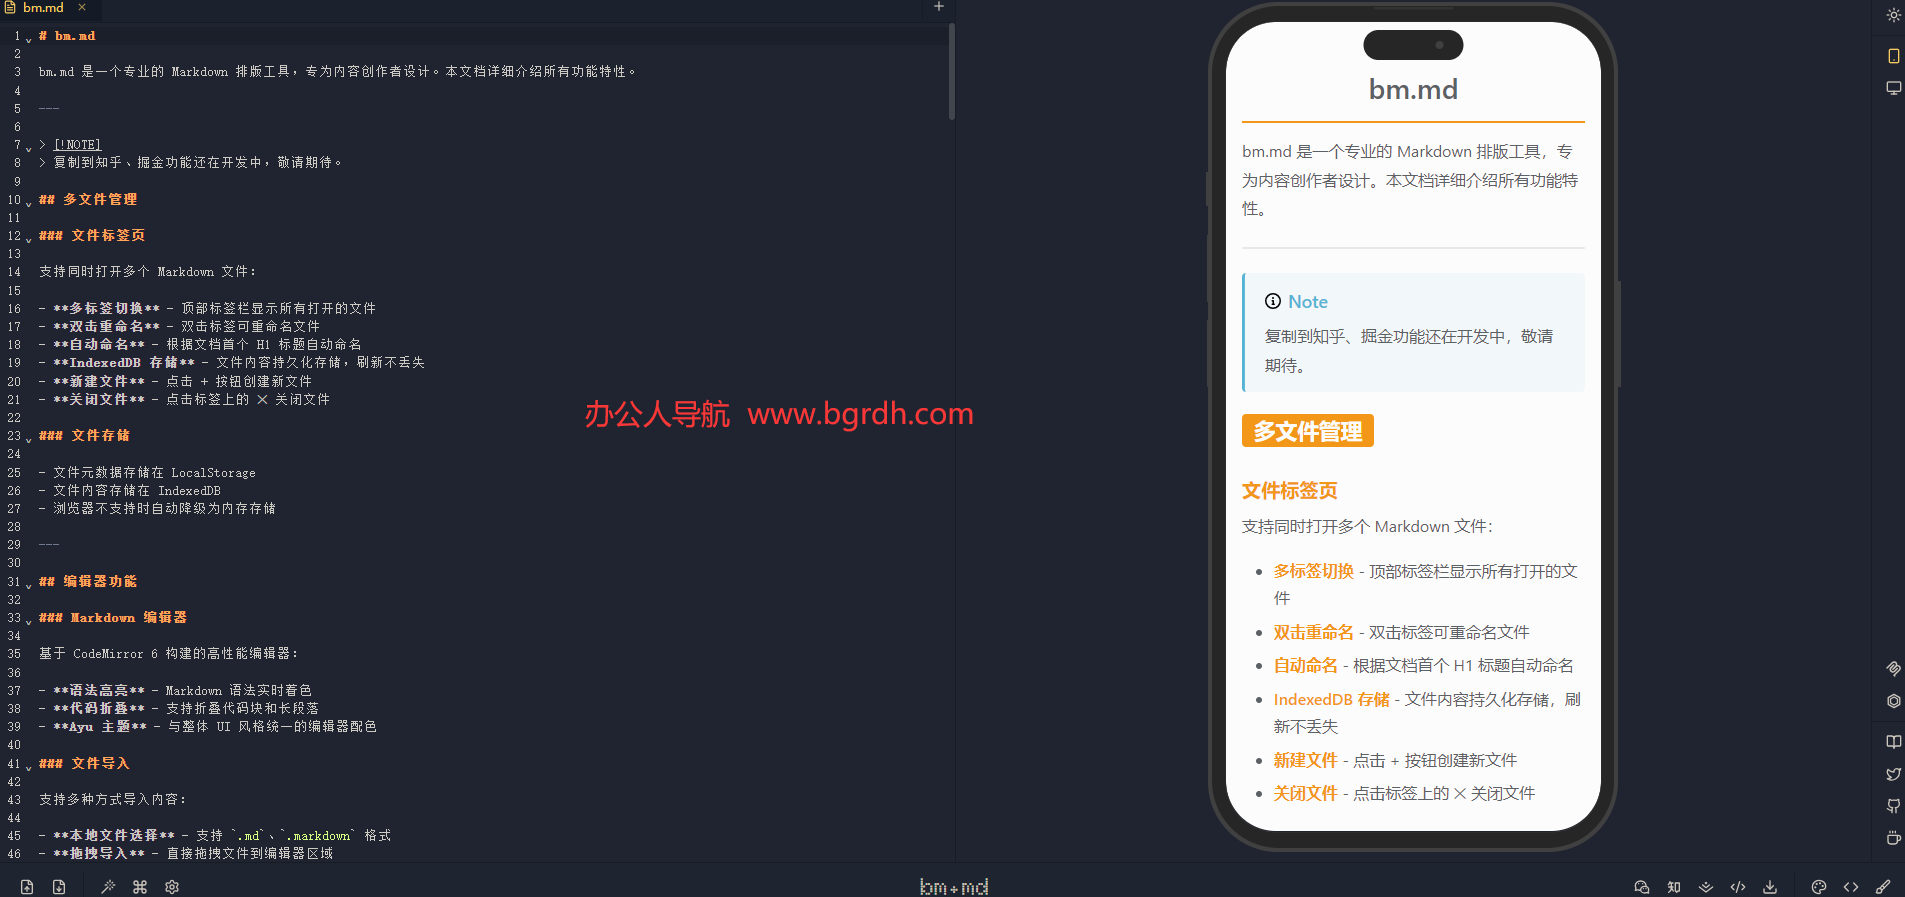The height and width of the screenshot is (897, 1905).
Task: Fold the '### 文件导入' section at line 41
Action: point(28,766)
